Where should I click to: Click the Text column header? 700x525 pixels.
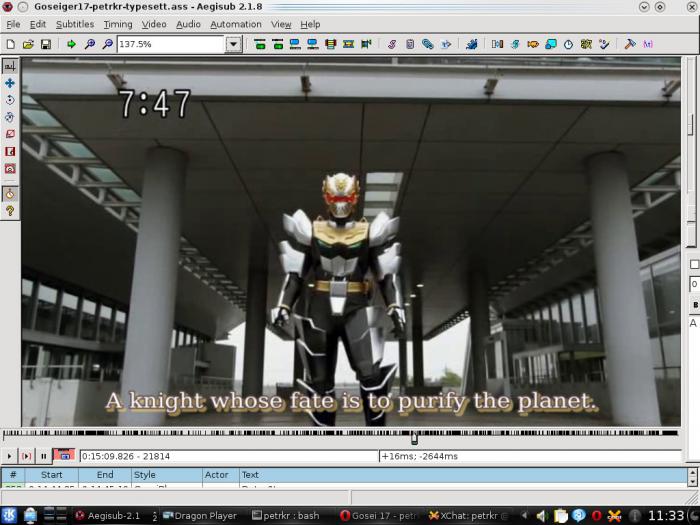pyautogui.click(x=463, y=475)
